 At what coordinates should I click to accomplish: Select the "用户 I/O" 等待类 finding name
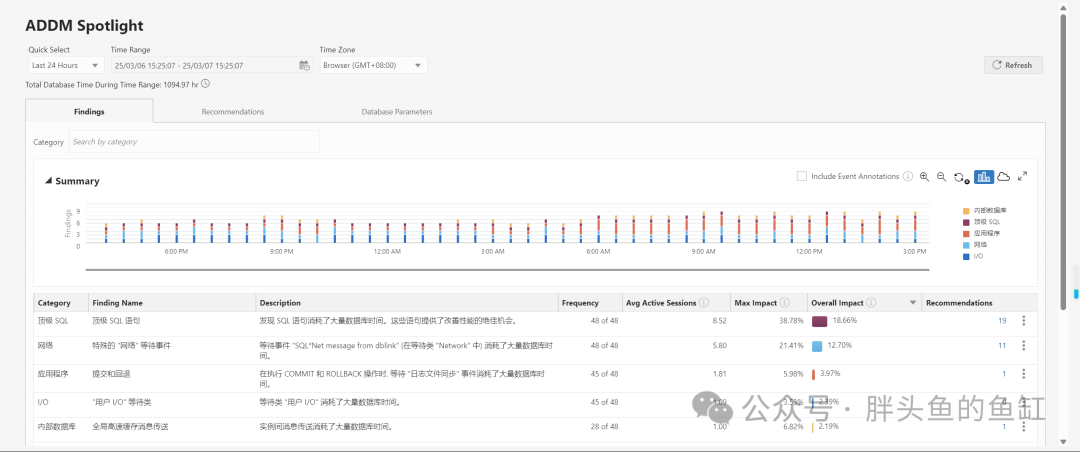122,402
